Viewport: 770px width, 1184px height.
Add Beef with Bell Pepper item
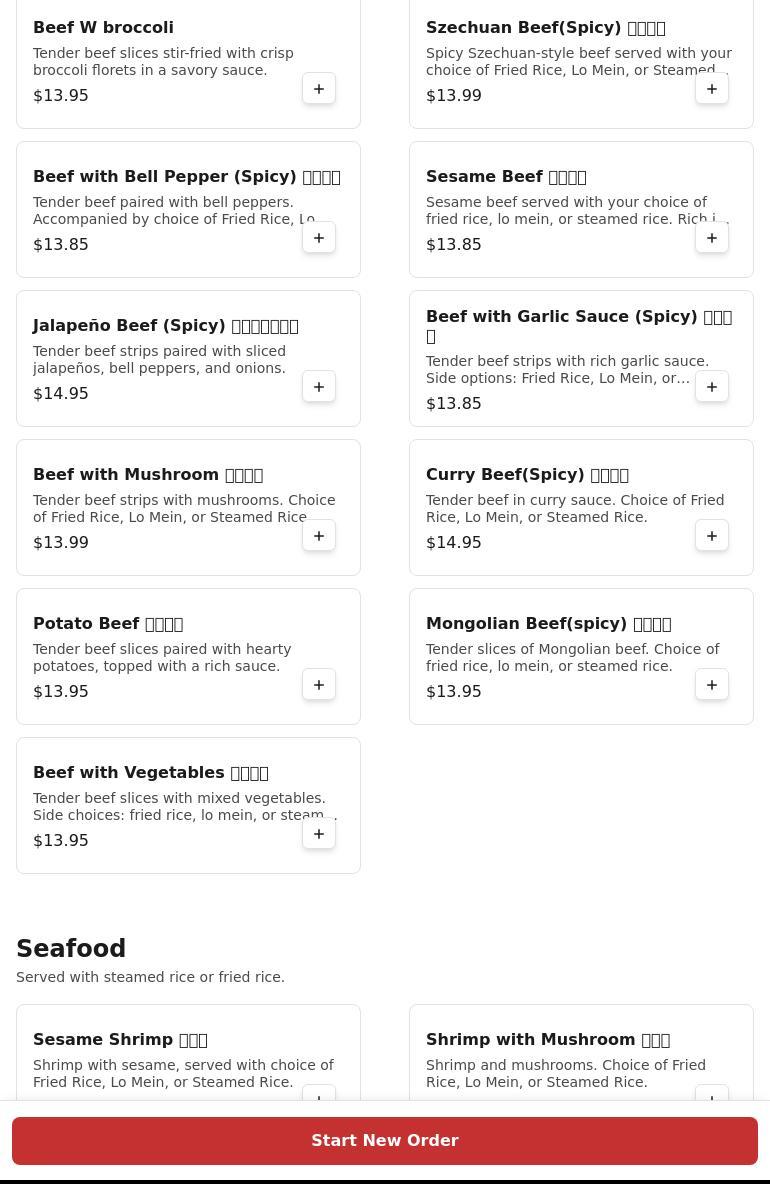[319, 237]
